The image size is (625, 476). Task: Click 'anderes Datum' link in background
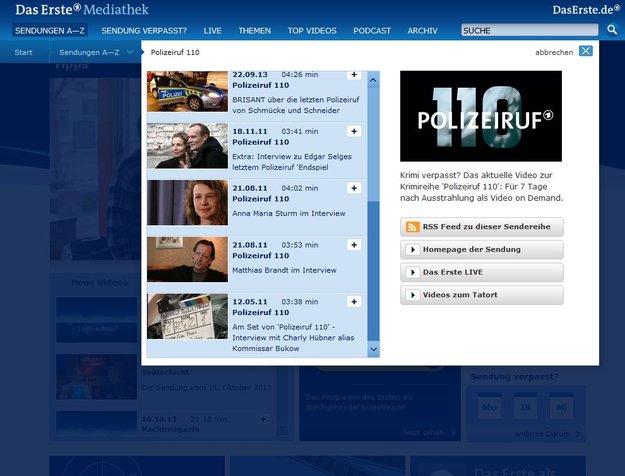547,434
